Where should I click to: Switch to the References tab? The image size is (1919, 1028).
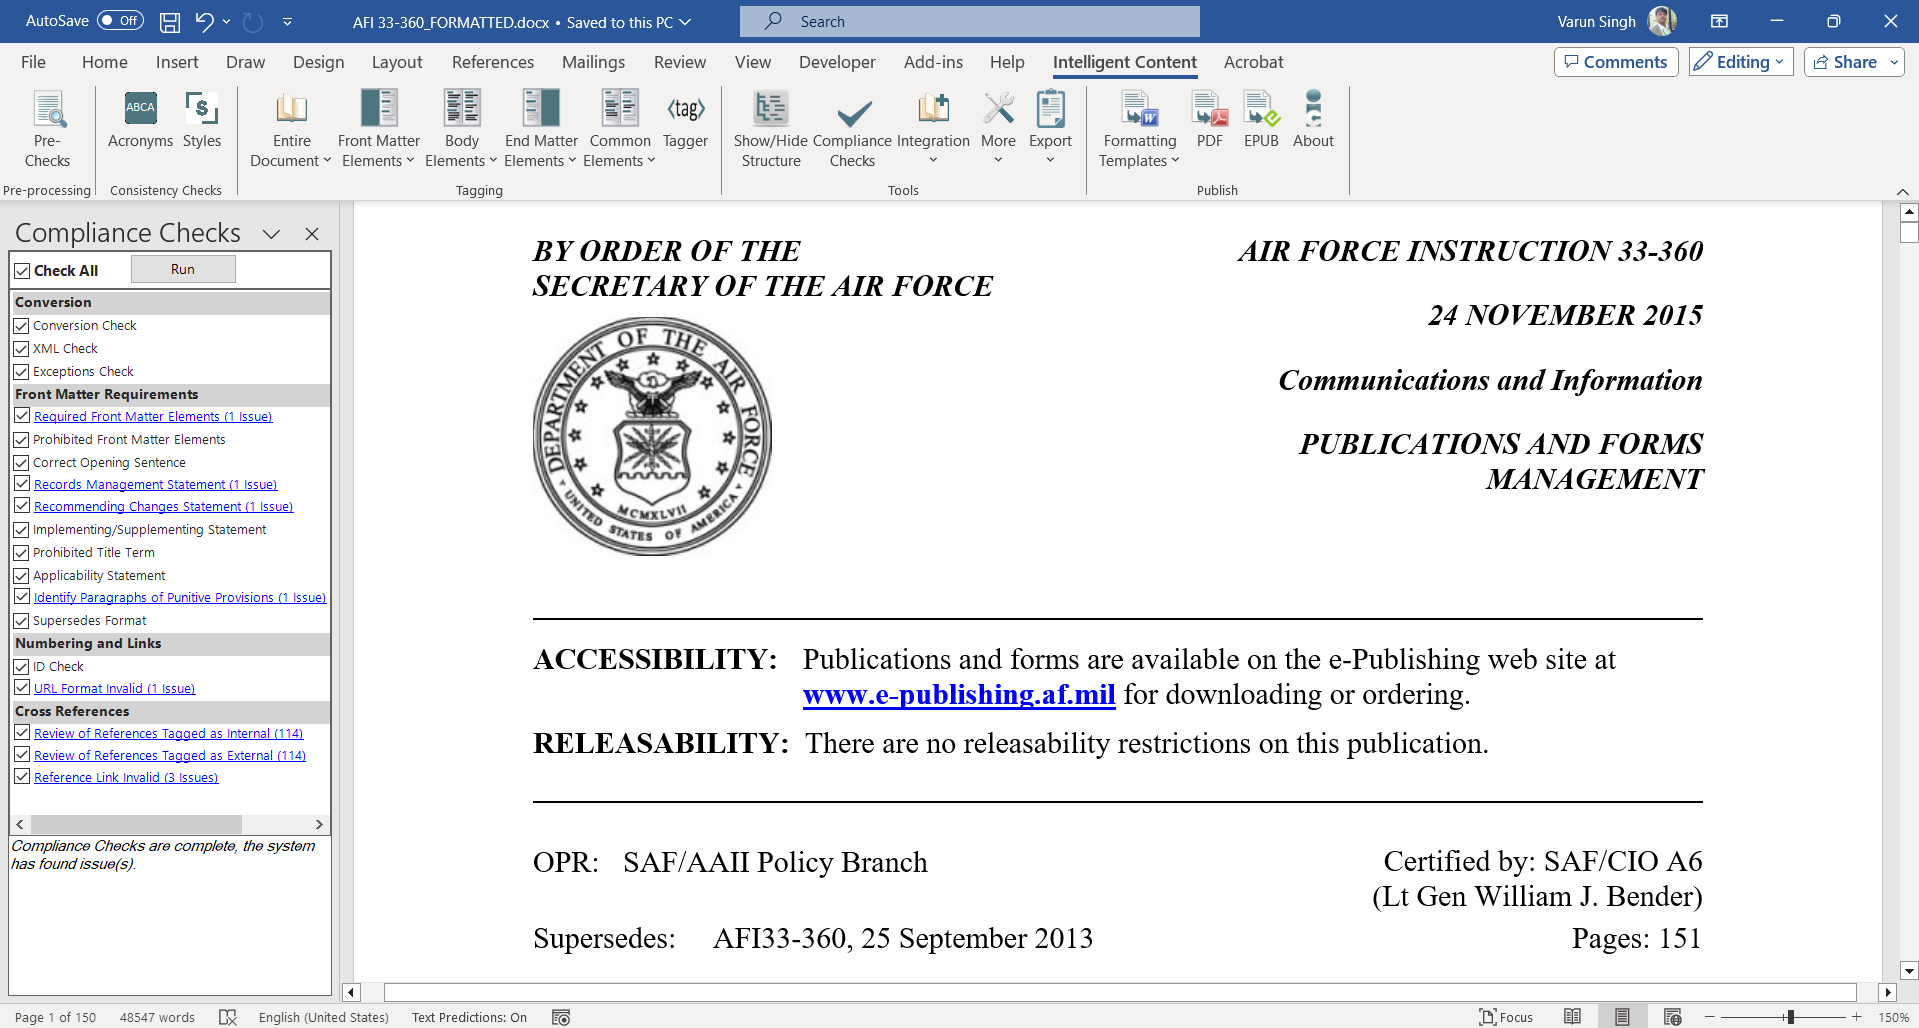point(492,62)
